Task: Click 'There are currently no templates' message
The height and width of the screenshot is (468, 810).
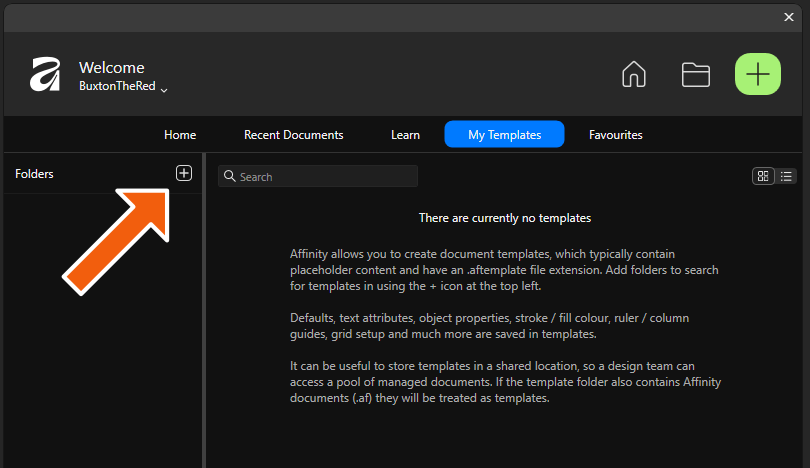Action: click(x=505, y=218)
